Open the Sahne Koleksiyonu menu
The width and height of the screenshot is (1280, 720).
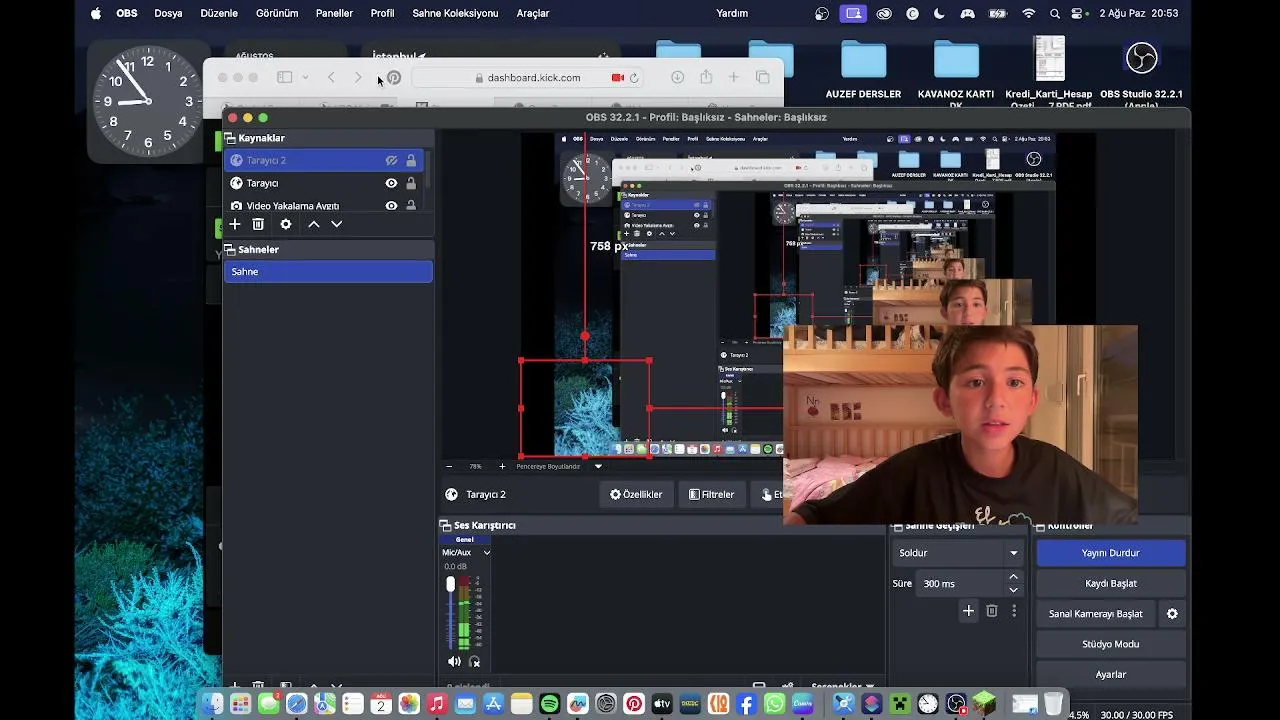455,13
